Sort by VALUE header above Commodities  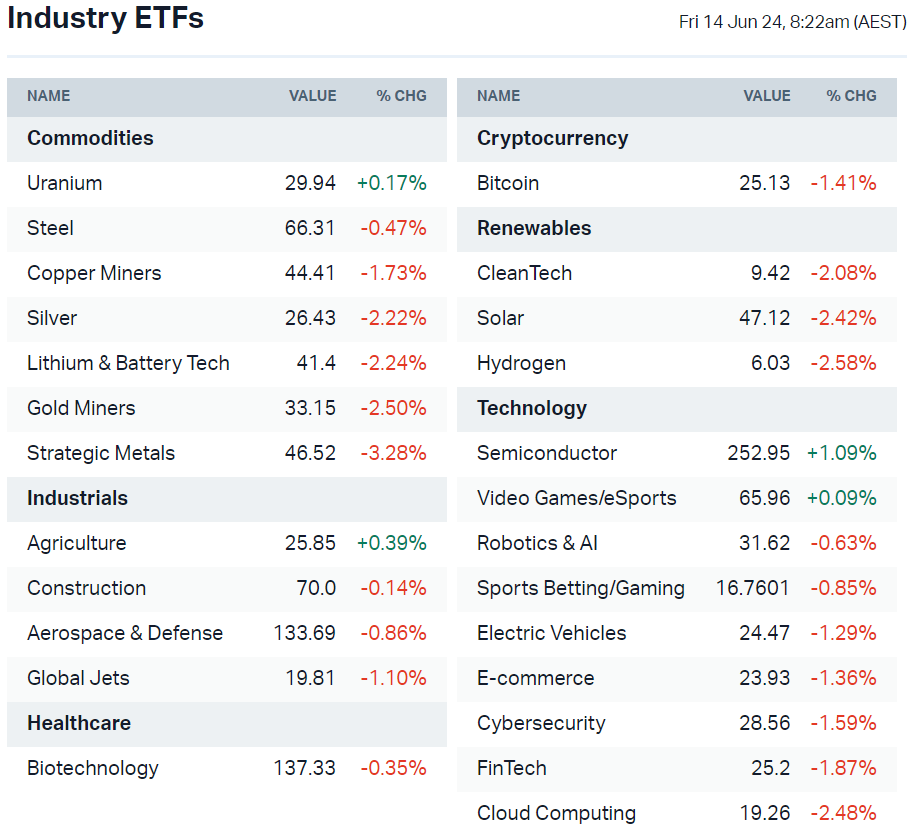(x=312, y=96)
